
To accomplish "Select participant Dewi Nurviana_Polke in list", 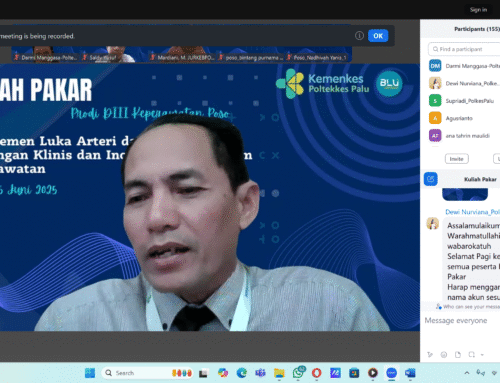I will point(465,83).
